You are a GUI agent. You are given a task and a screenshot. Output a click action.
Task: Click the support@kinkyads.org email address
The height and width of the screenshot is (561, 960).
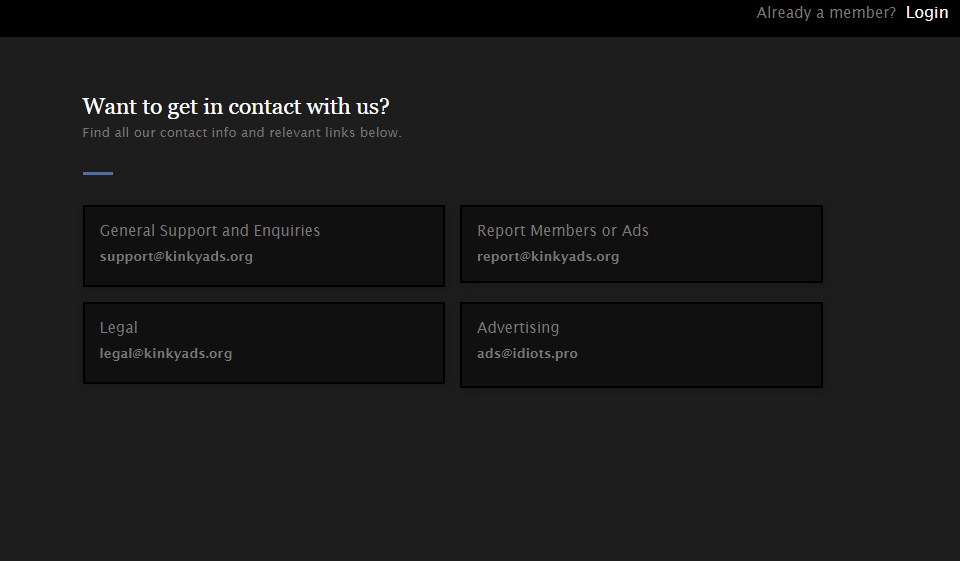click(176, 257)
